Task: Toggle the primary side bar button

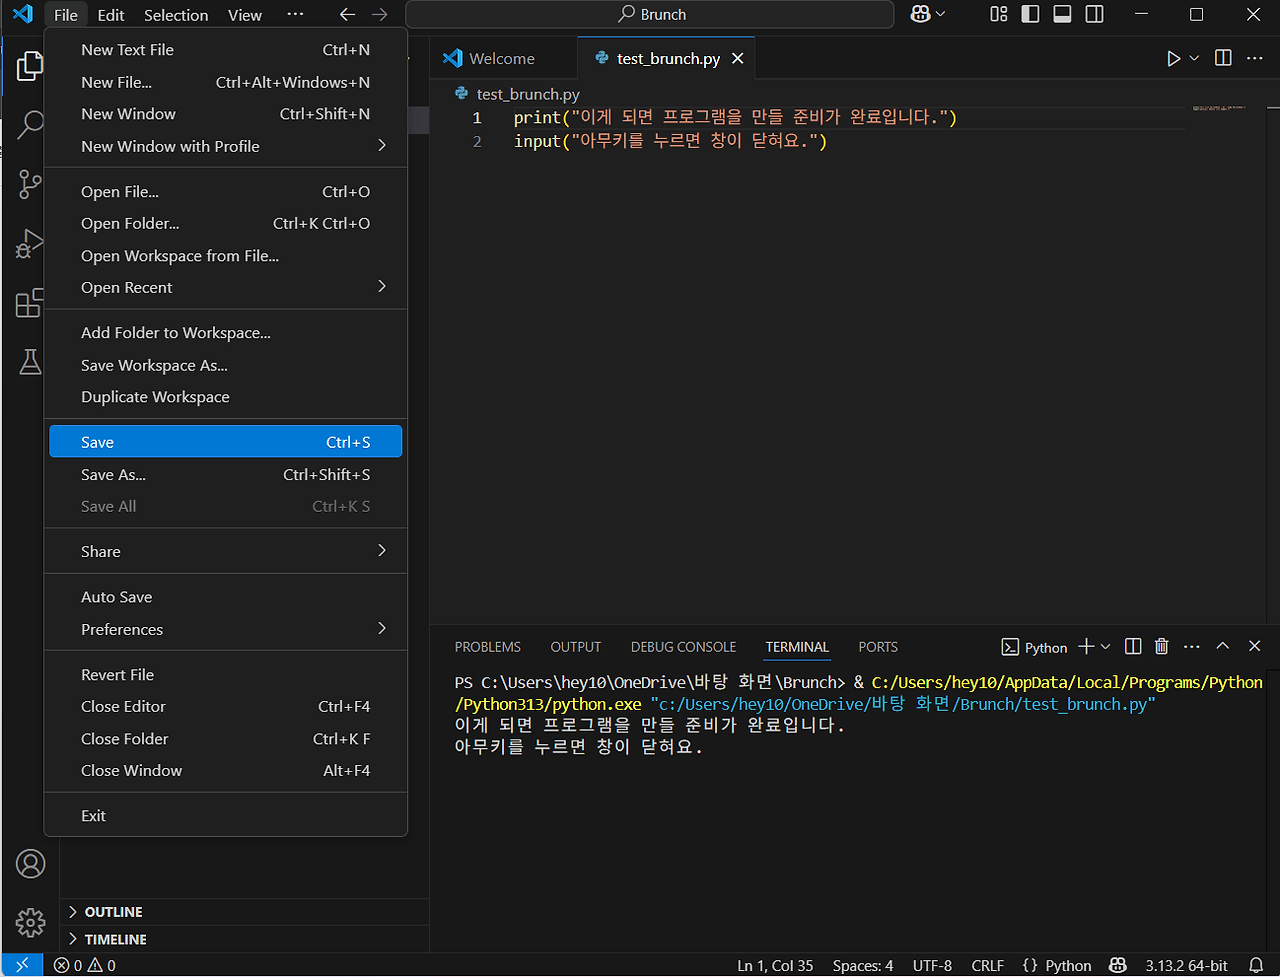Action: 1031,15
